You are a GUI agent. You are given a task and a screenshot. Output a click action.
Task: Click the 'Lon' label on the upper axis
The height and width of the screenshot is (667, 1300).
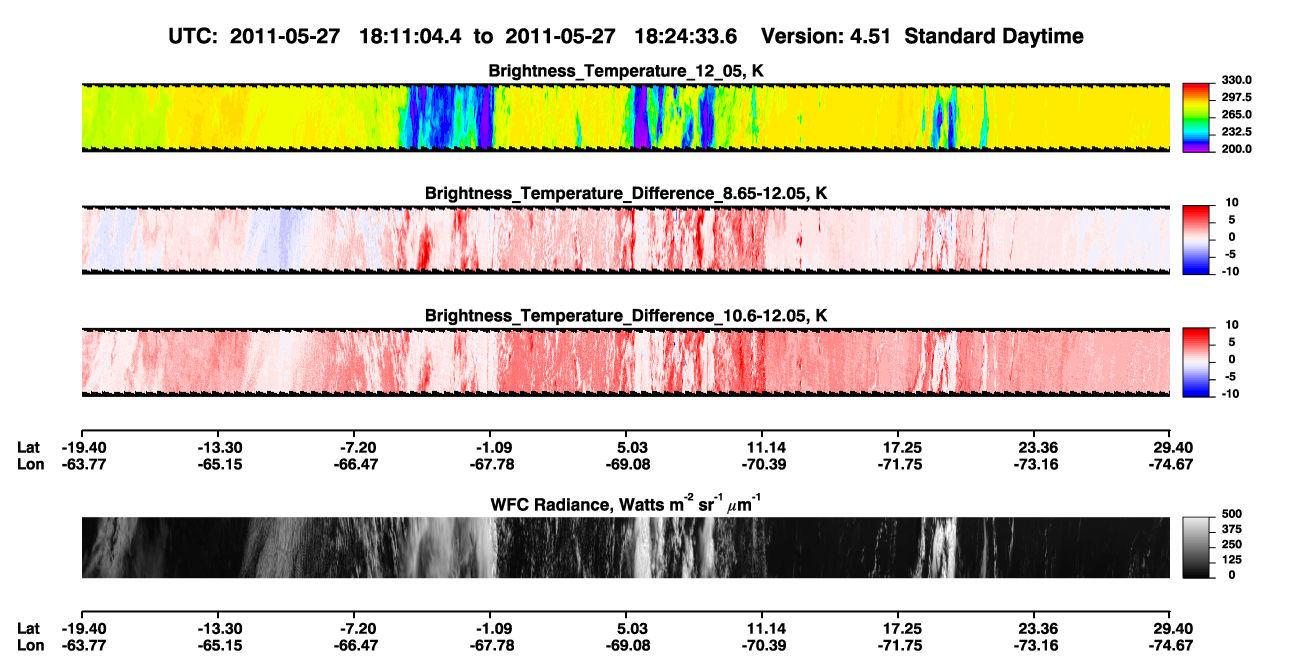click(x=30, y=464)
